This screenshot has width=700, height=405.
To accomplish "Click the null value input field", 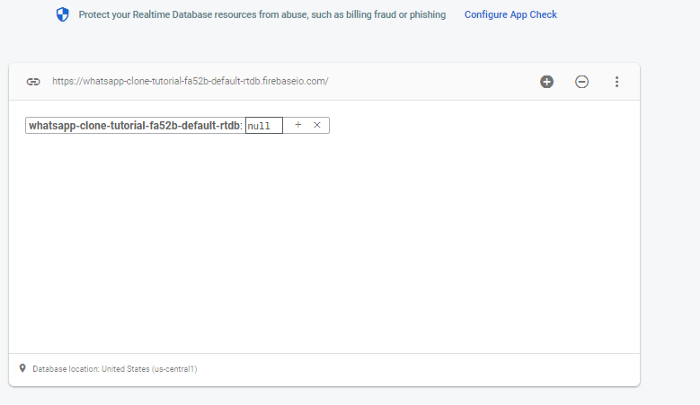I will coord(263,126).
